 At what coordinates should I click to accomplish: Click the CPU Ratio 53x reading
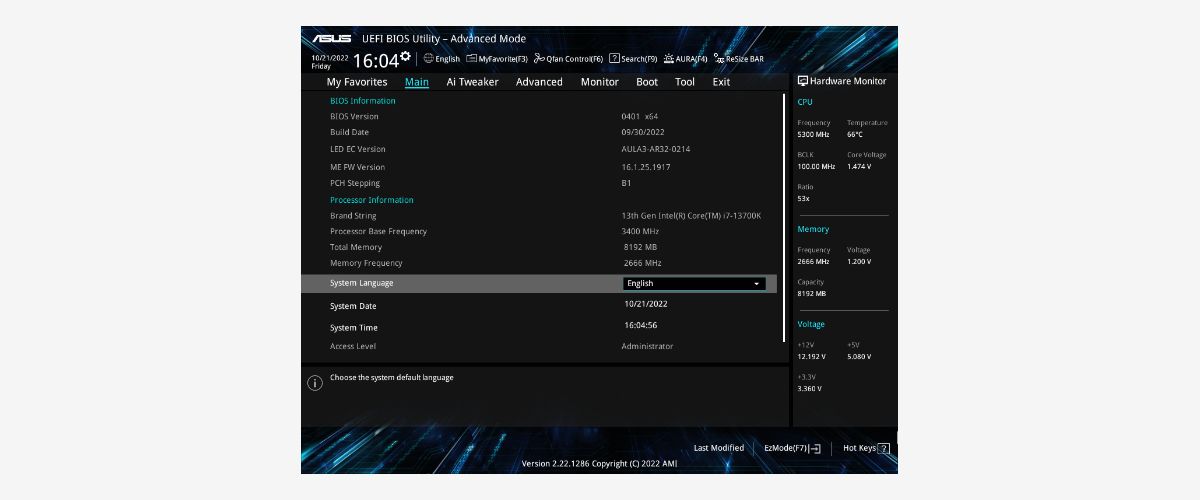[803, 198]
